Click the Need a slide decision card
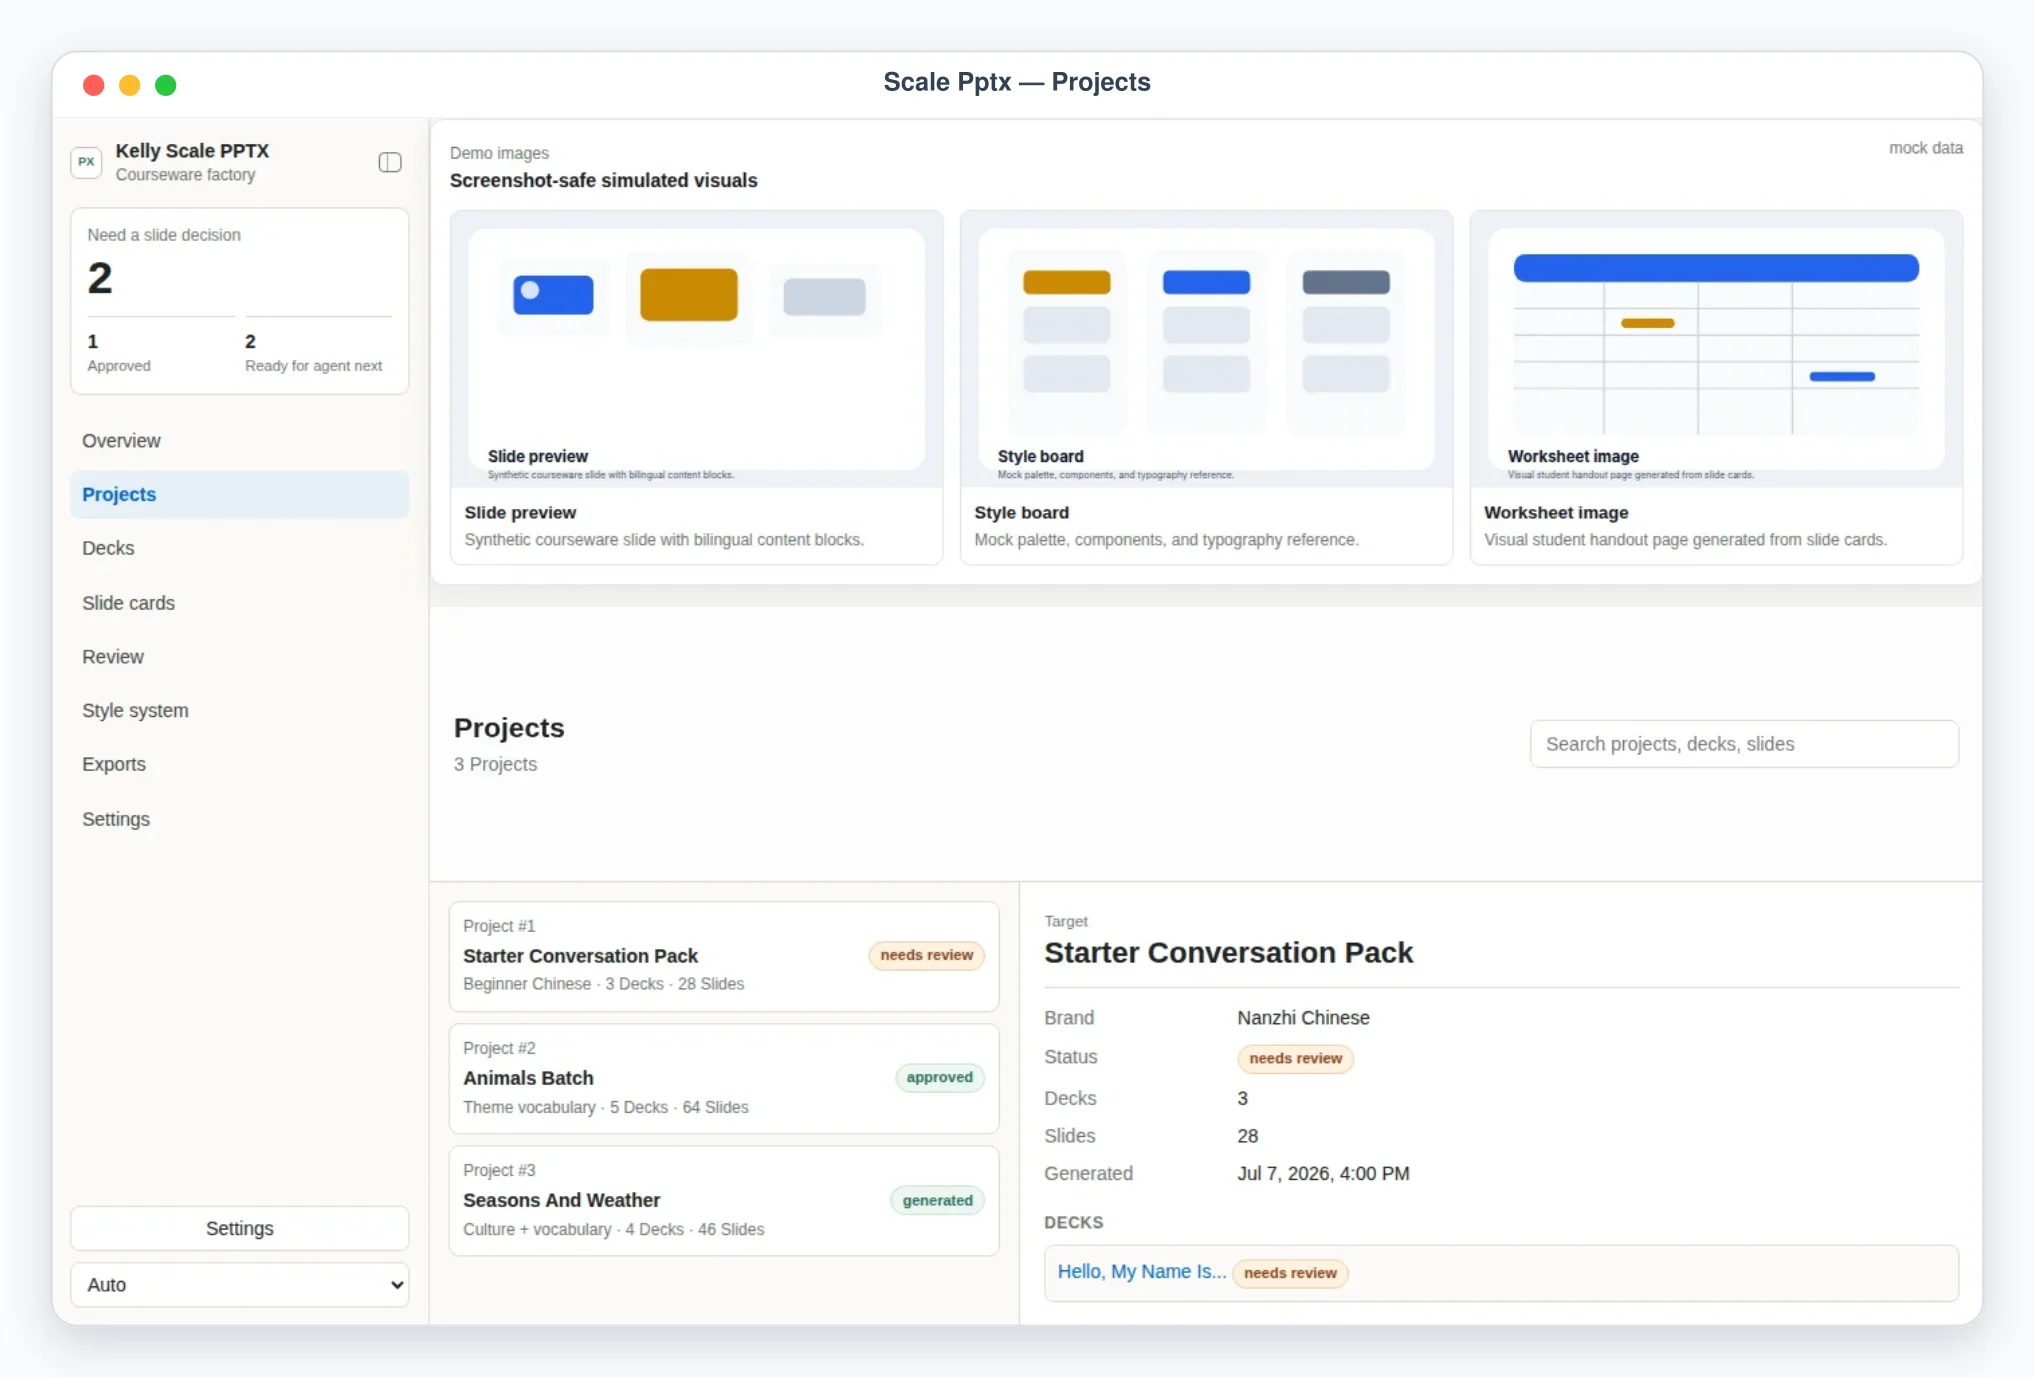This screenshot has height=1377, width=2035. [240, 301]
